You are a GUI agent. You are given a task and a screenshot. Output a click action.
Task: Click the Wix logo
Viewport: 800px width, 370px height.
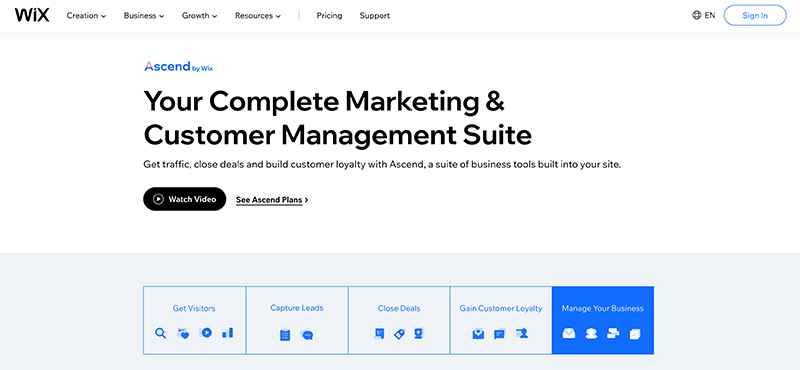click(32, 15)
